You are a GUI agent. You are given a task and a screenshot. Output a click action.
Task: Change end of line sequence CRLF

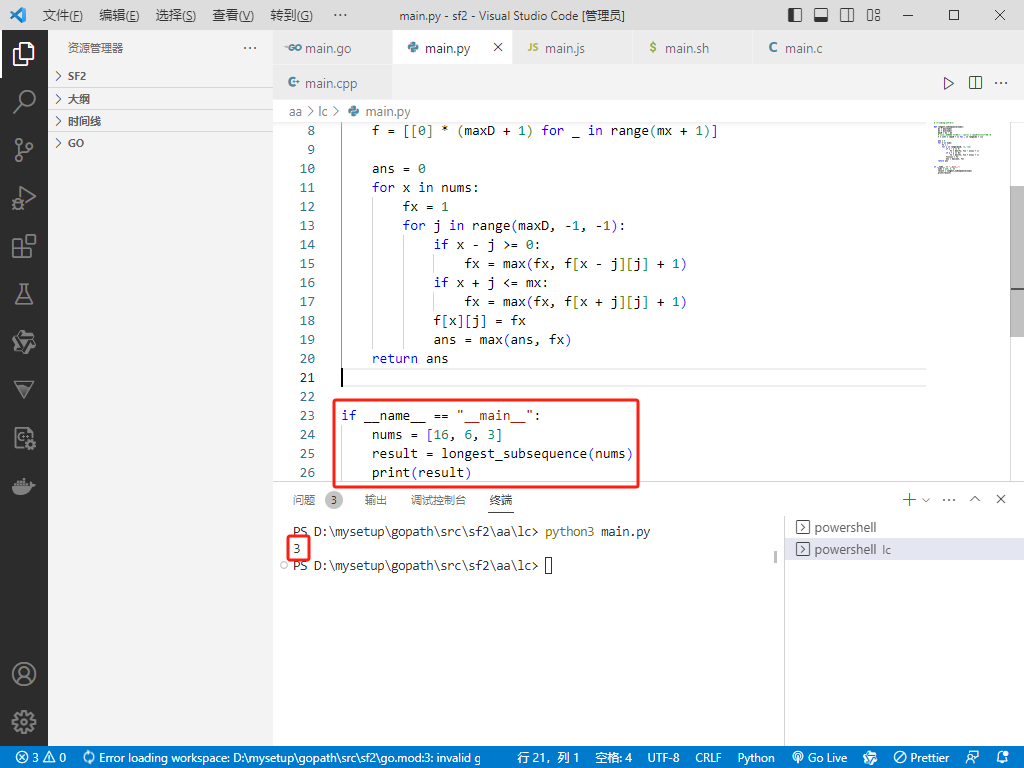708,758
